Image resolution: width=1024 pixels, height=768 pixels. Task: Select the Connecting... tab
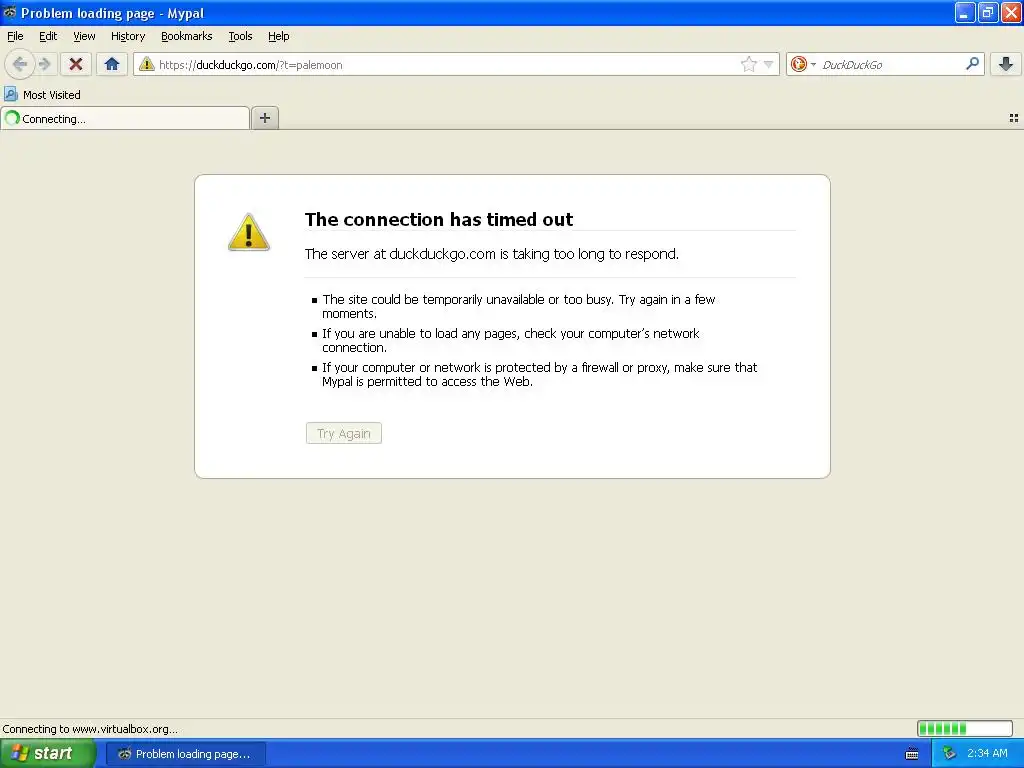(x=125, y=118)
